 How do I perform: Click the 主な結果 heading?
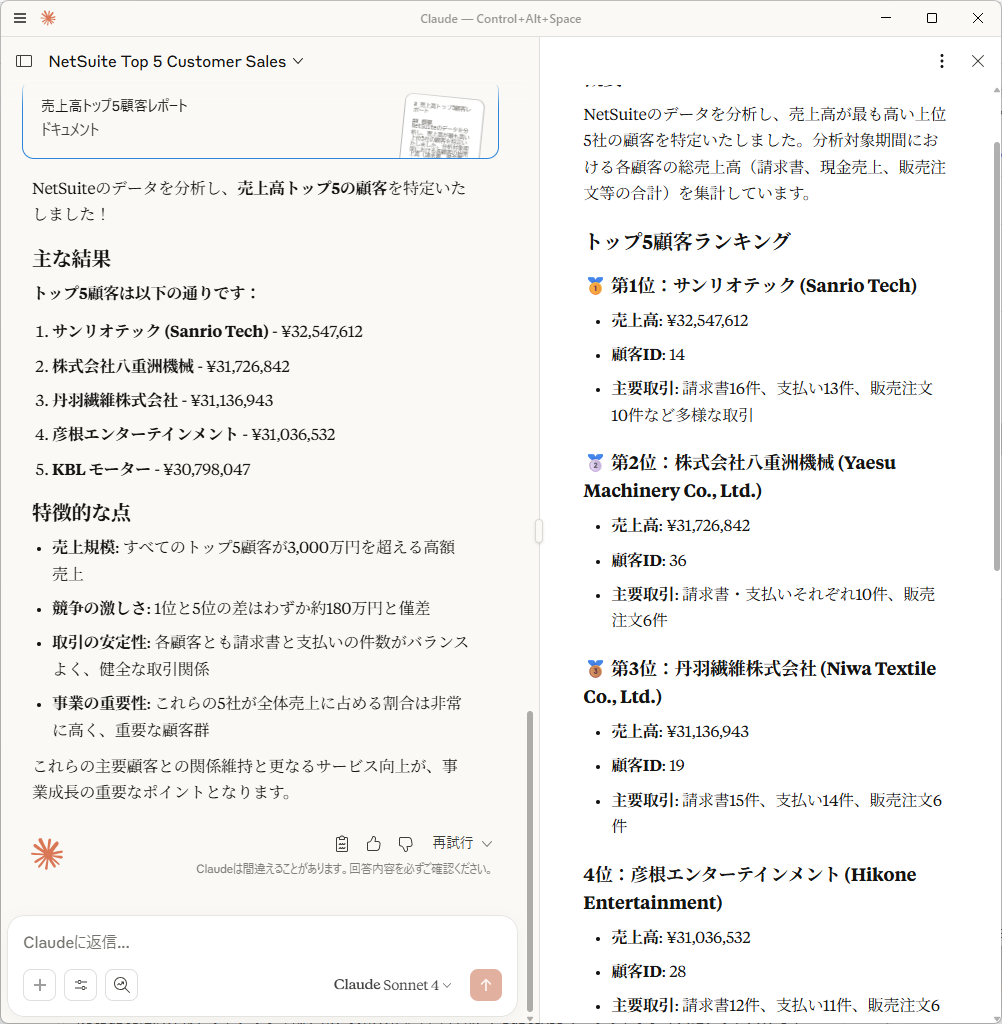pyautogui.click(x=72, y=259)
